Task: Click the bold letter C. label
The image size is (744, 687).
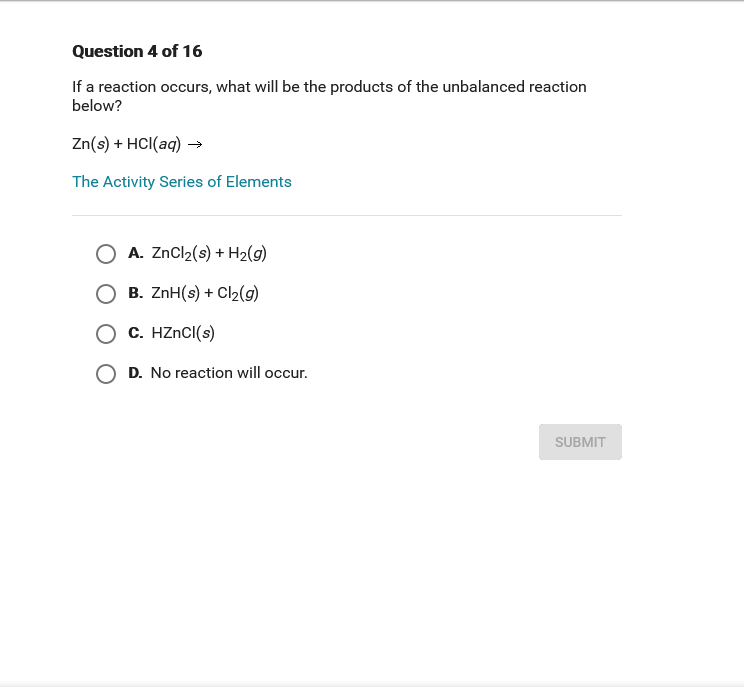Action: tap(136, 333)
